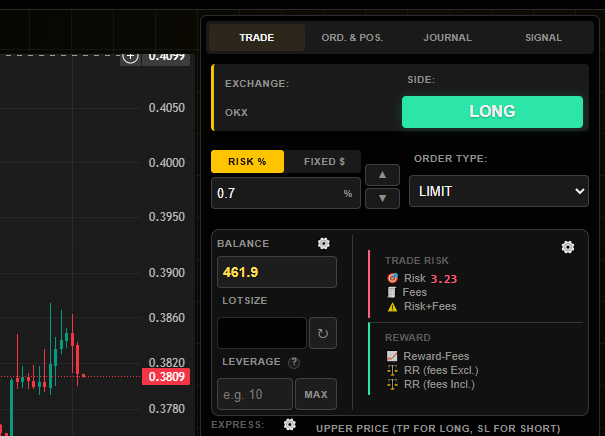This screenshot has height=436, width=605.
Task: Click the UPPER PRICE heading text
Action: point(438,429)
